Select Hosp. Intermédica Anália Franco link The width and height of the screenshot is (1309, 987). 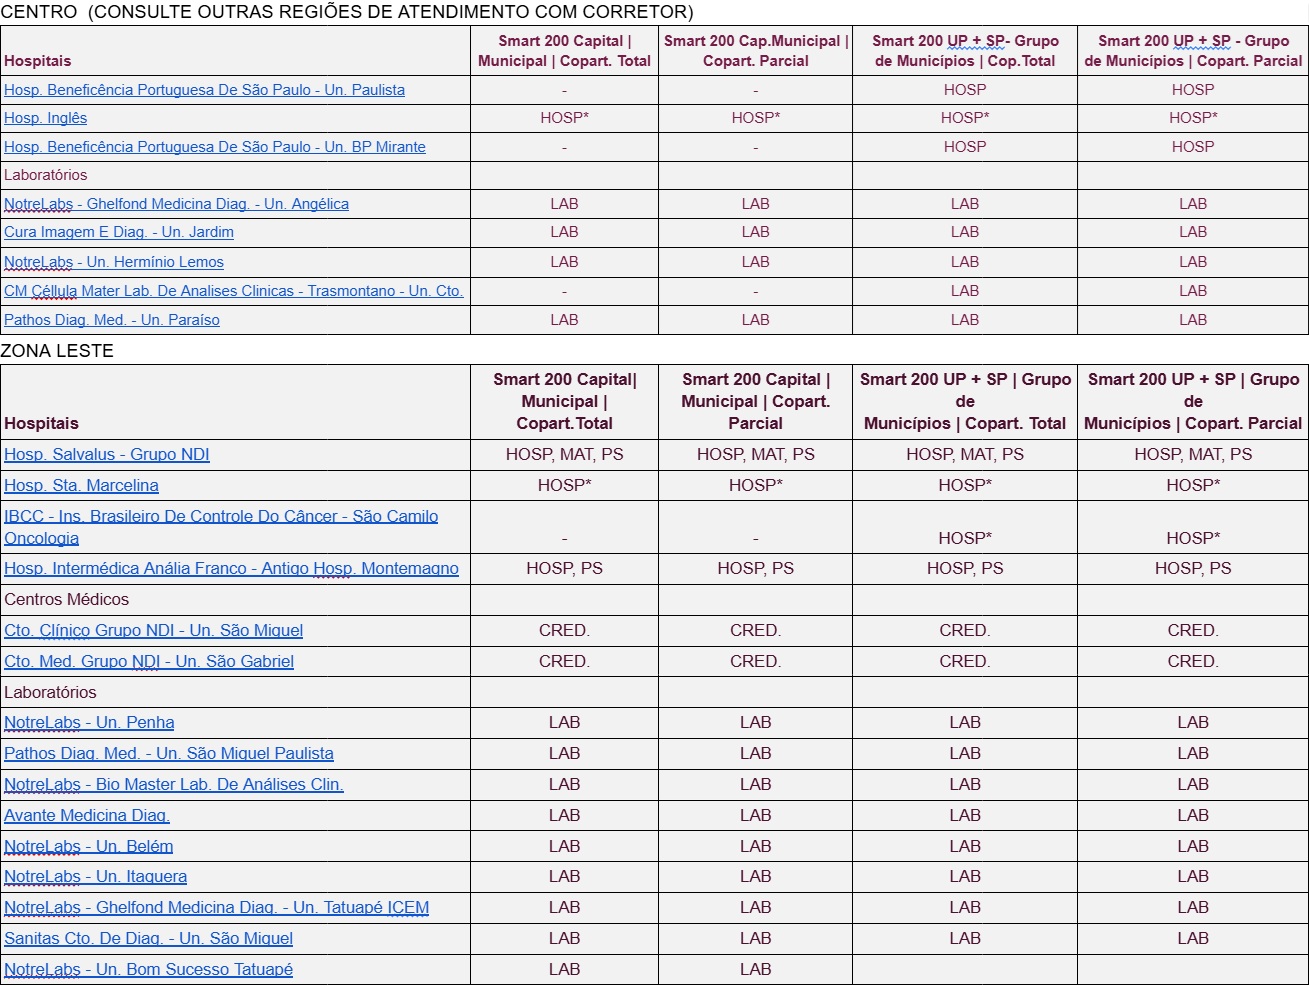231,569
